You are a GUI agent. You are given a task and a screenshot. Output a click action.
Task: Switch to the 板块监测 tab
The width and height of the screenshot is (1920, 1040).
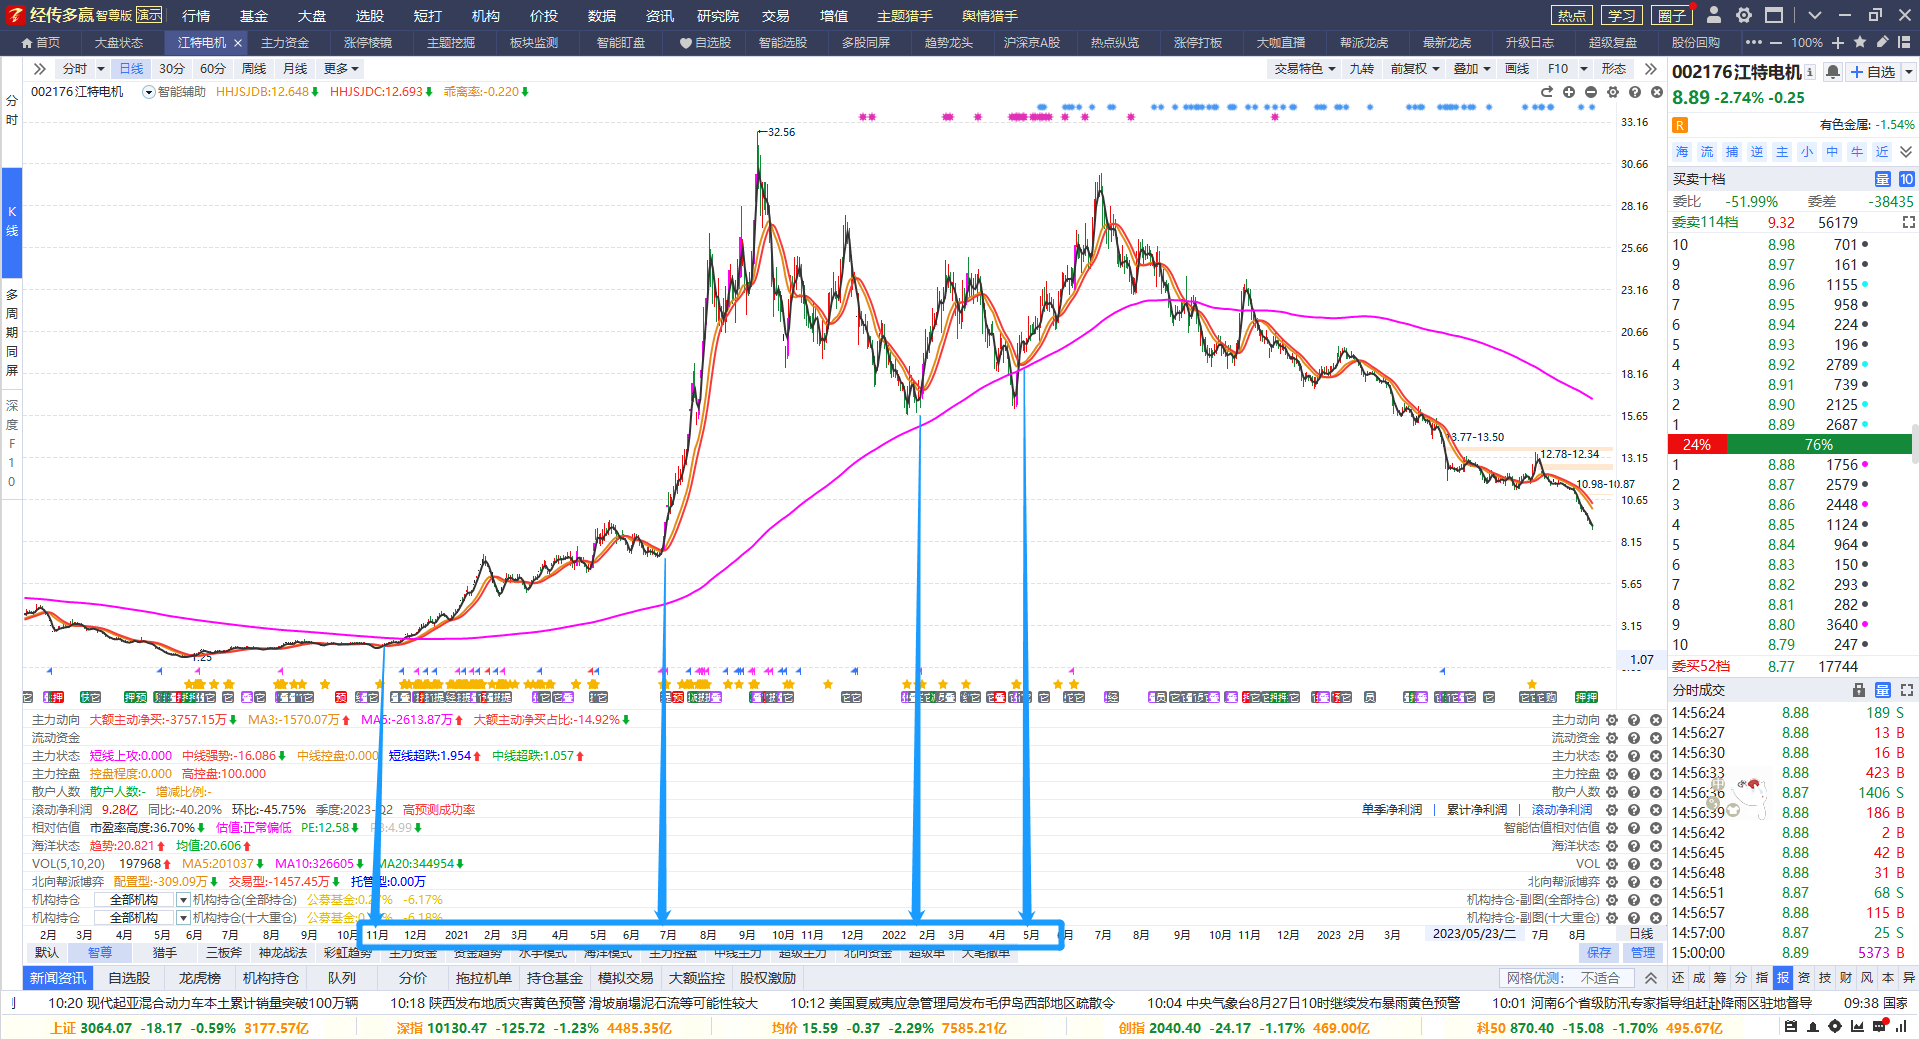click(x=534, y=43)
